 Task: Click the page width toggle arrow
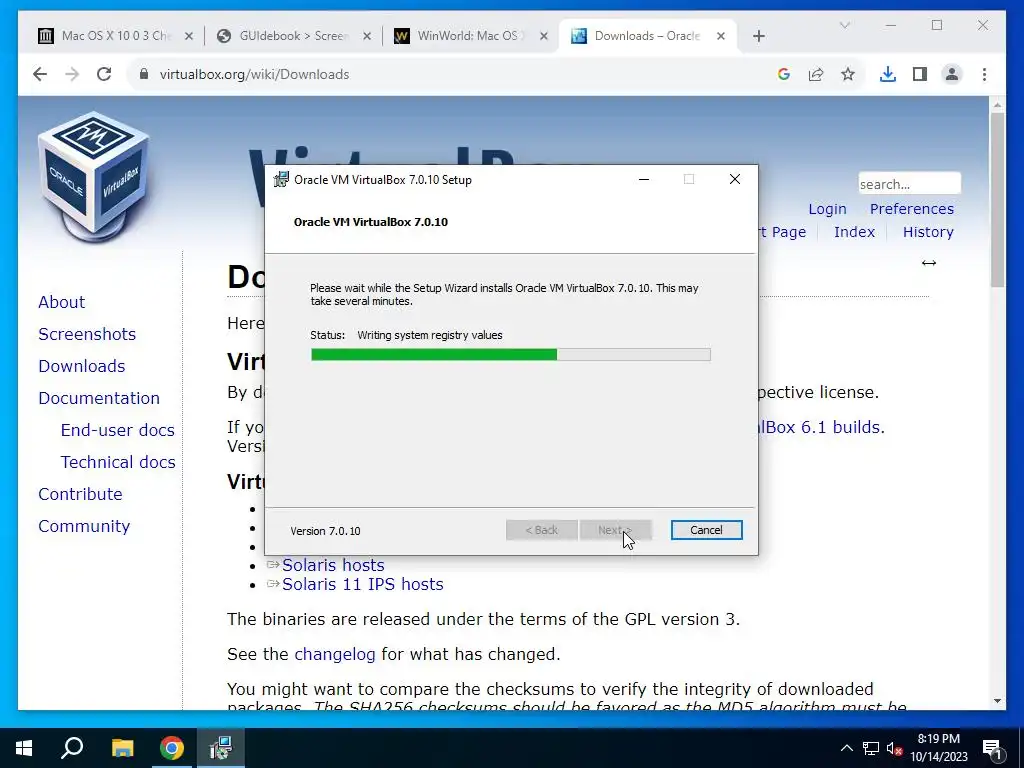tap(929, 263)
